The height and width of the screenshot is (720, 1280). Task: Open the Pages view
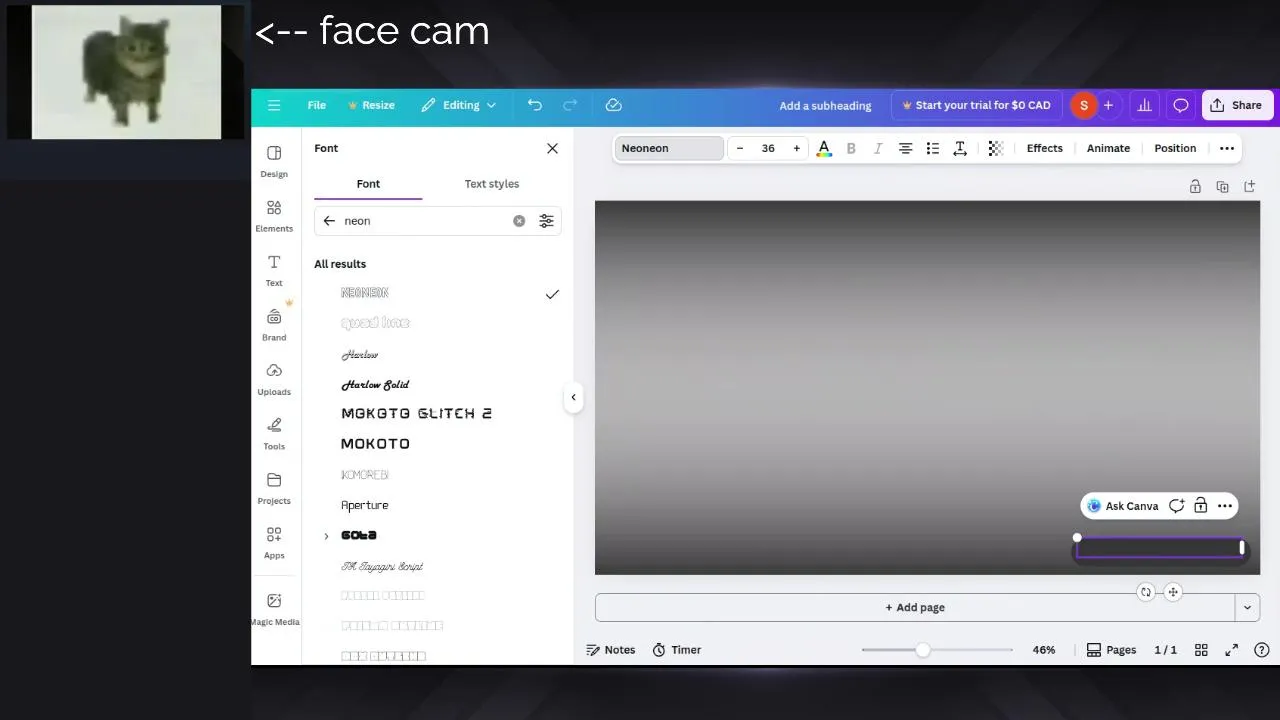[1111, 650]
